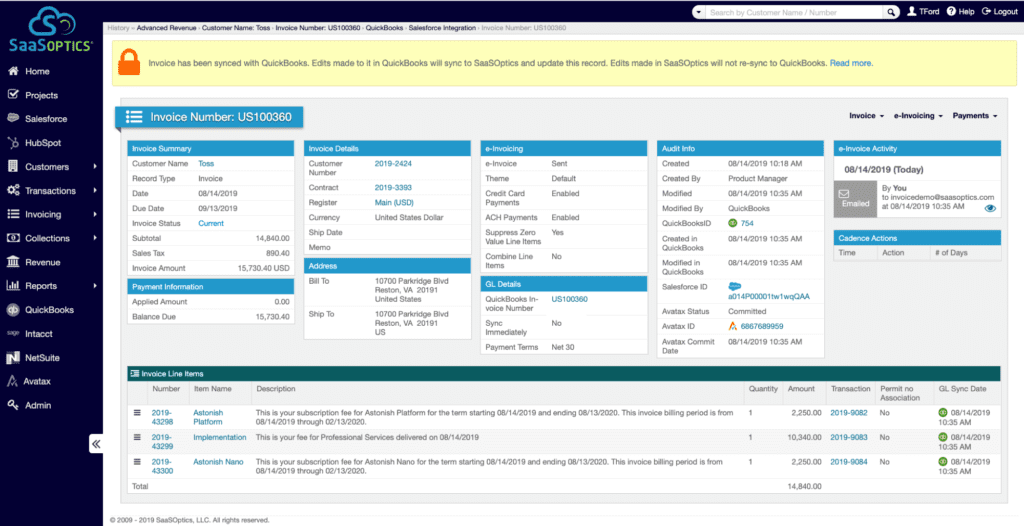Viewport: 1024px width, 526px height.
Task: Click the HubSpot sidebar icon
Action: coord(14,143)
